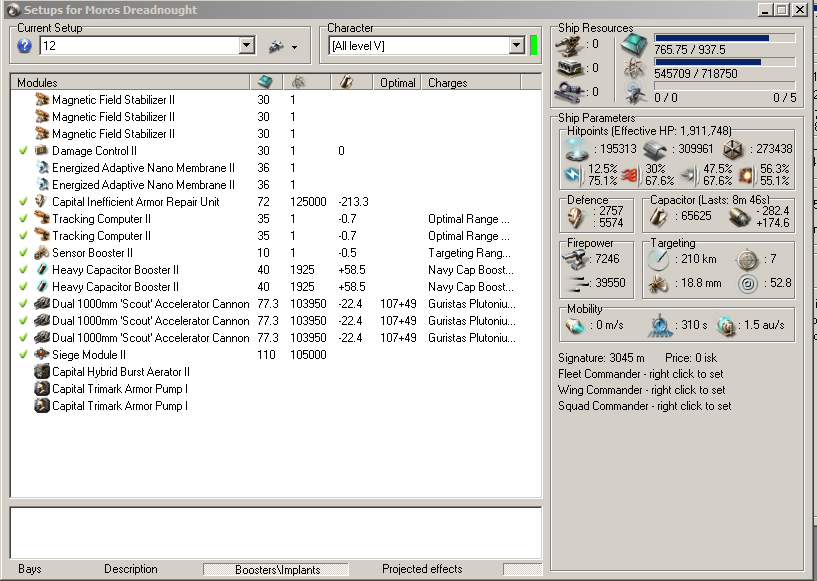
Task: Open the Bays tab
Action: 30,569
